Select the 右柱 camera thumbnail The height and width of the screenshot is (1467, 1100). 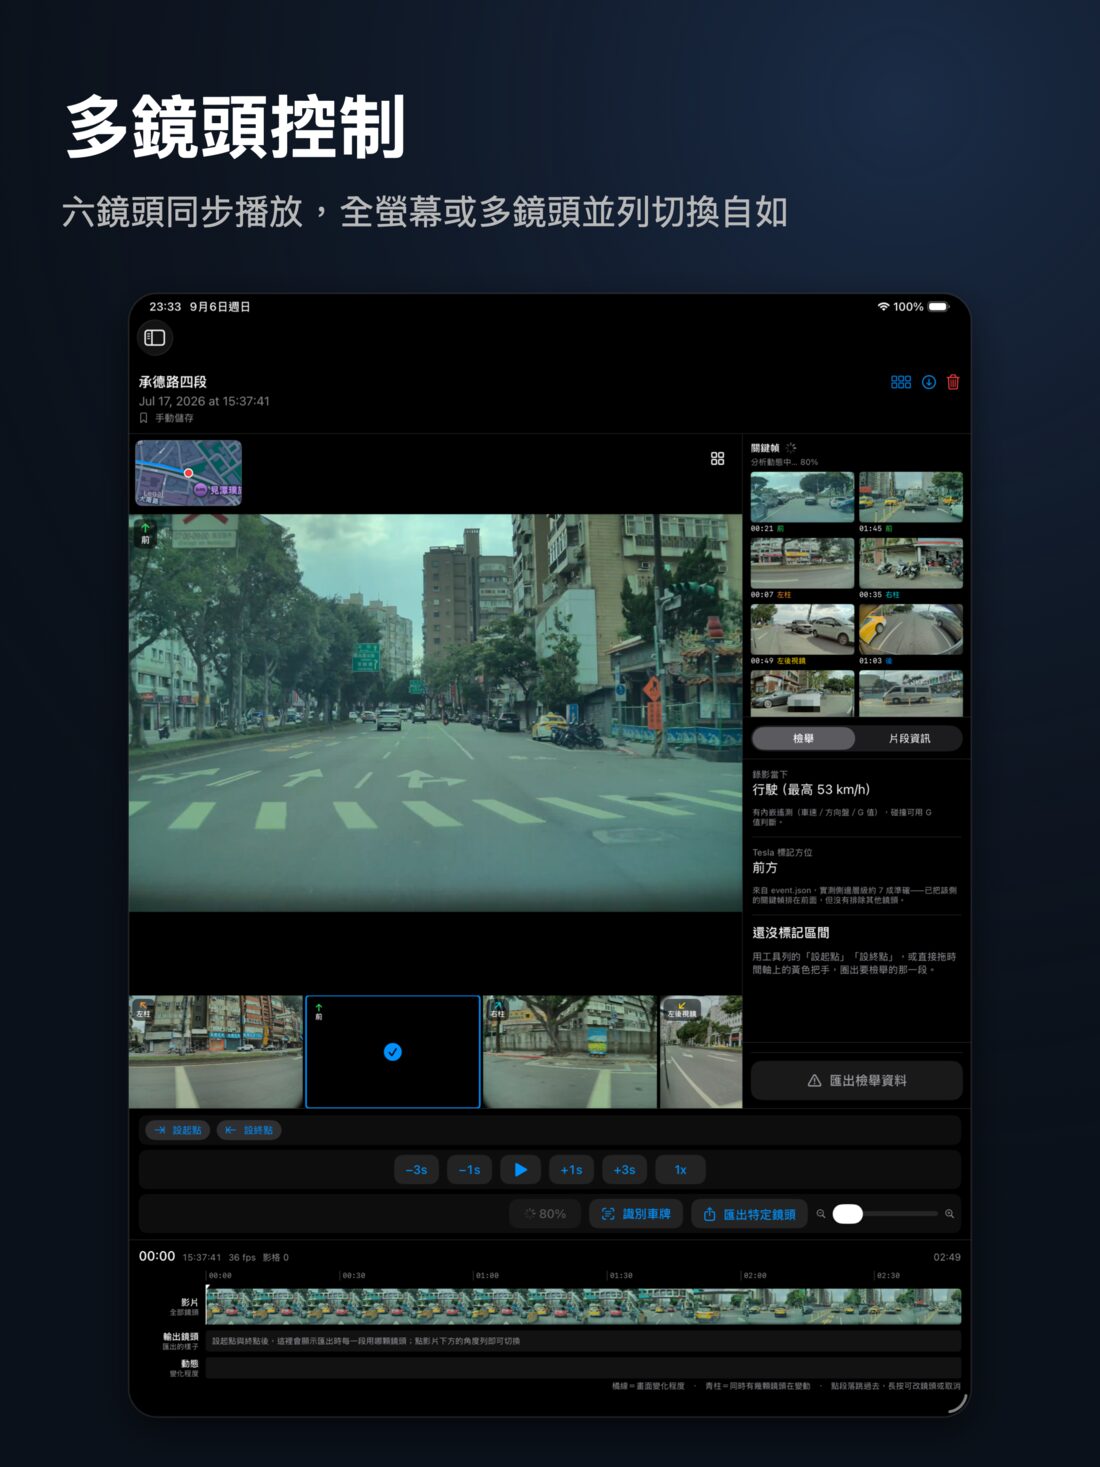coord(570,1051)
